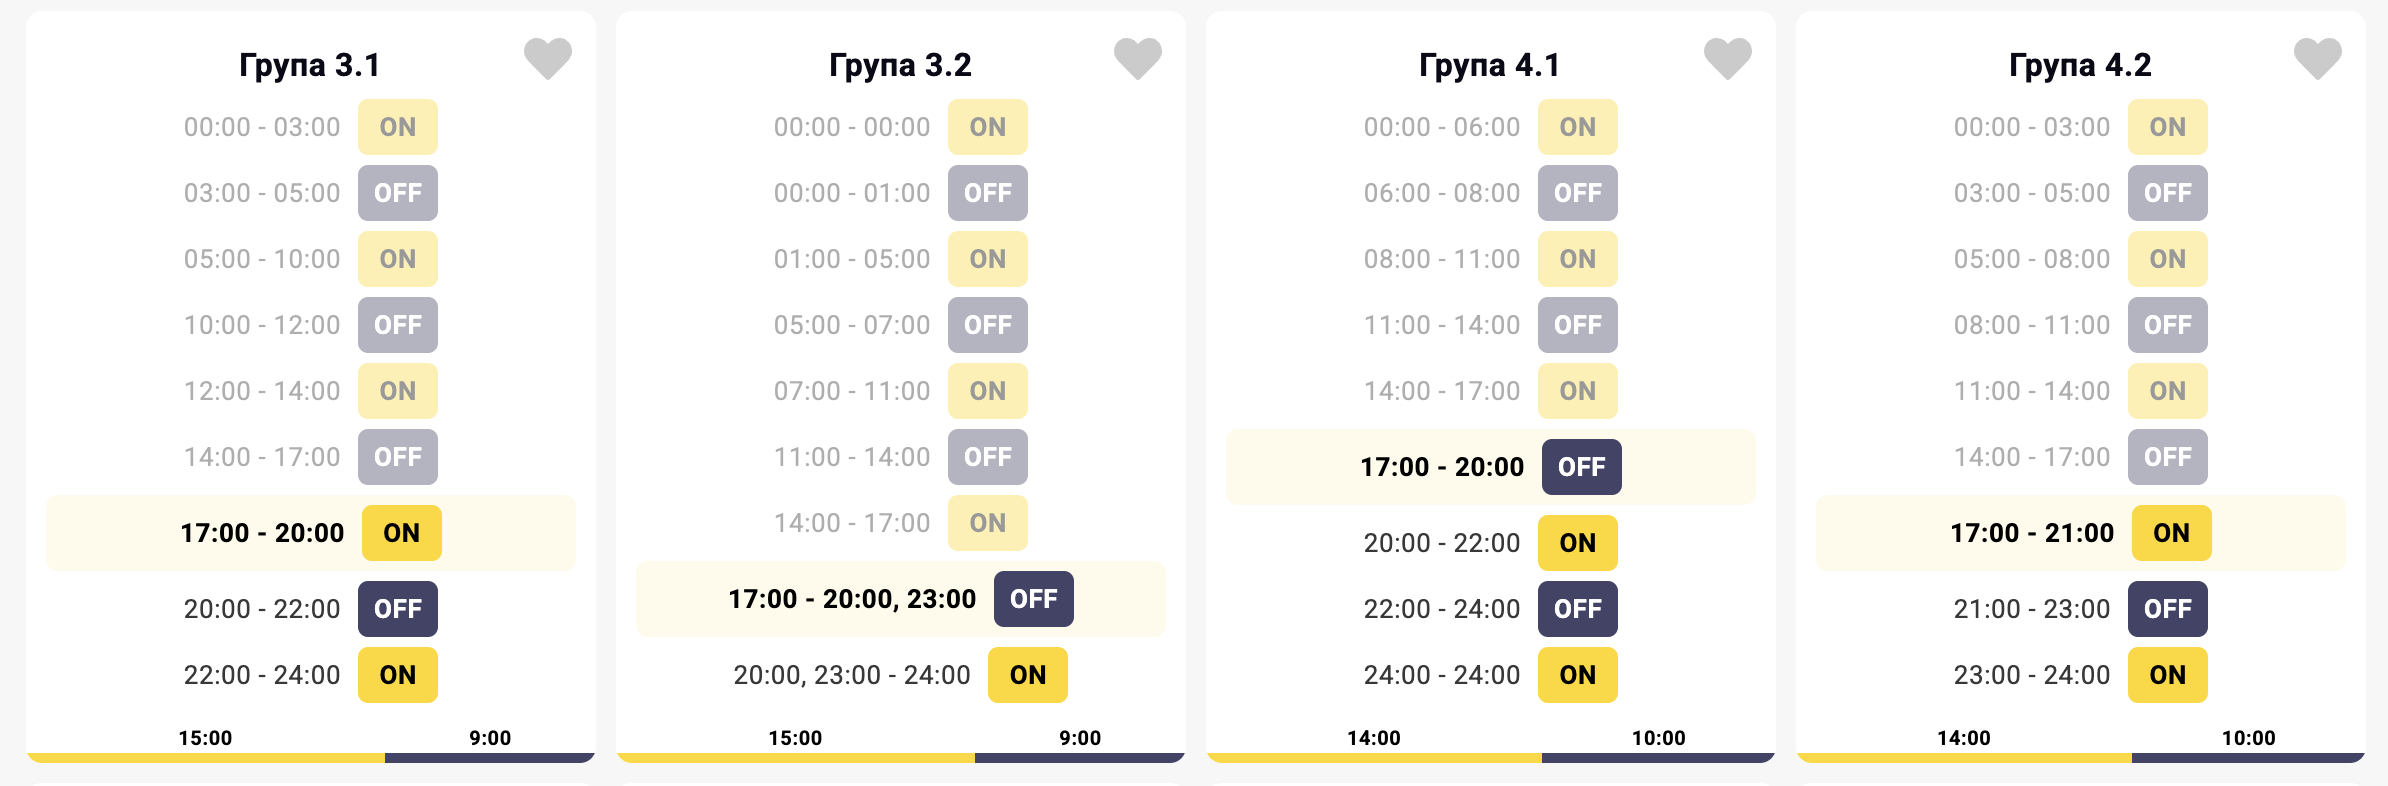
Task: Click the 15:00 total on-time label of Група 3.2
Action: (795, 738)
